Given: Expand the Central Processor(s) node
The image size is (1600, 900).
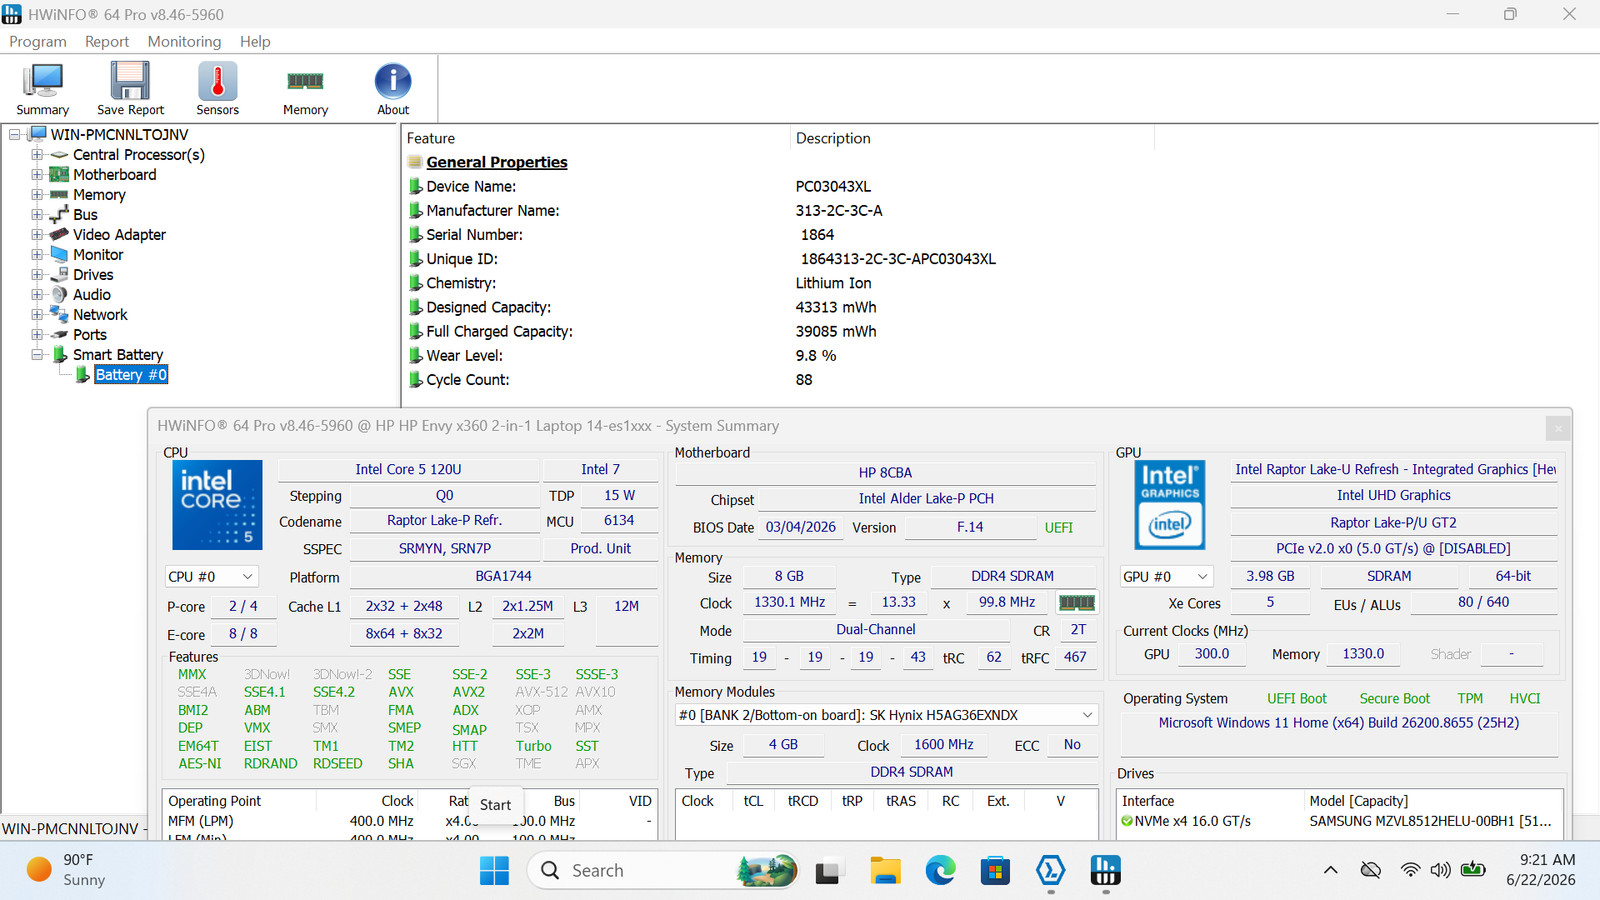Looking at the screenshot, I should point(37,154).
